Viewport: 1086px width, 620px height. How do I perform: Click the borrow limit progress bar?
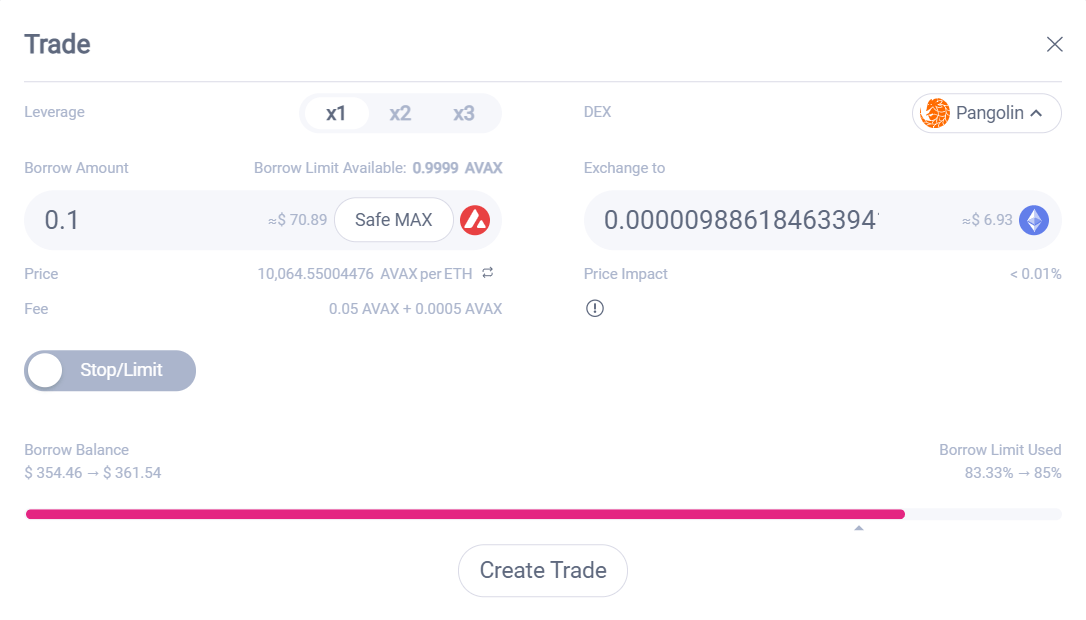click(544, 514)
